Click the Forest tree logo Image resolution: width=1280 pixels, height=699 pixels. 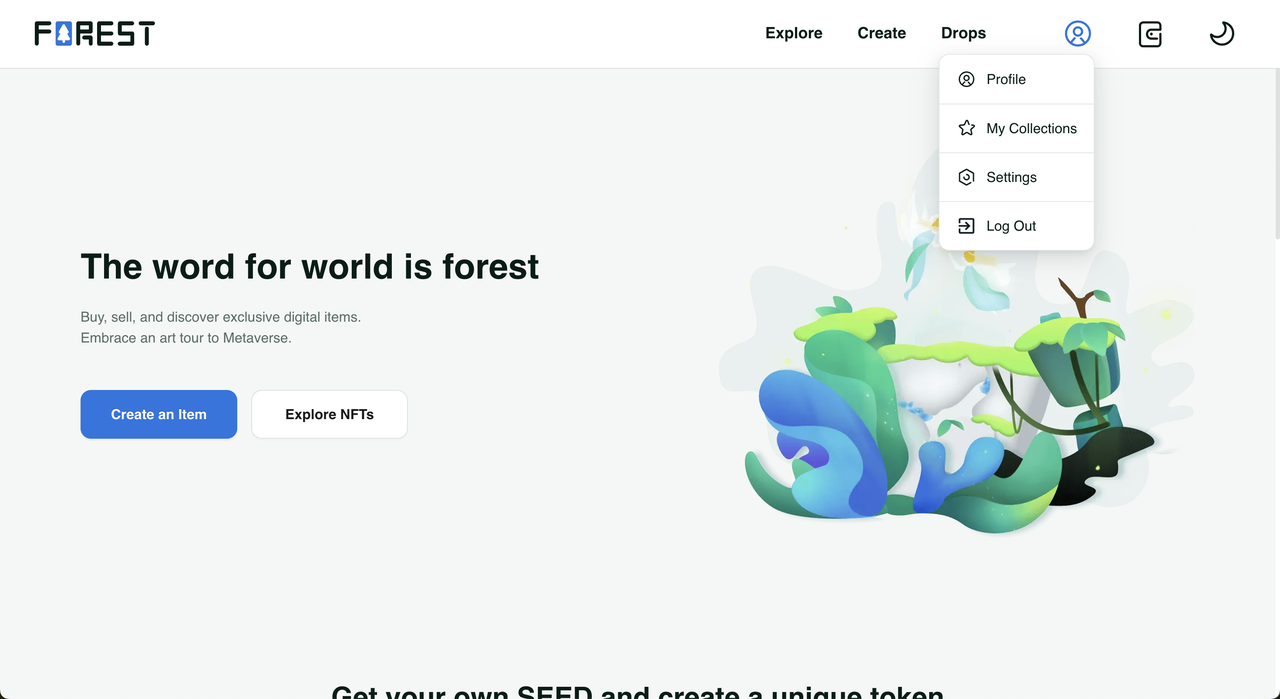click(x=94, y=33)
